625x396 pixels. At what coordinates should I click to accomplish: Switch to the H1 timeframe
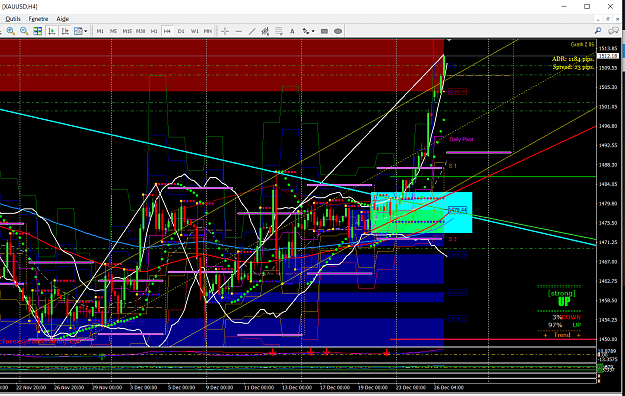pos(154,31)
